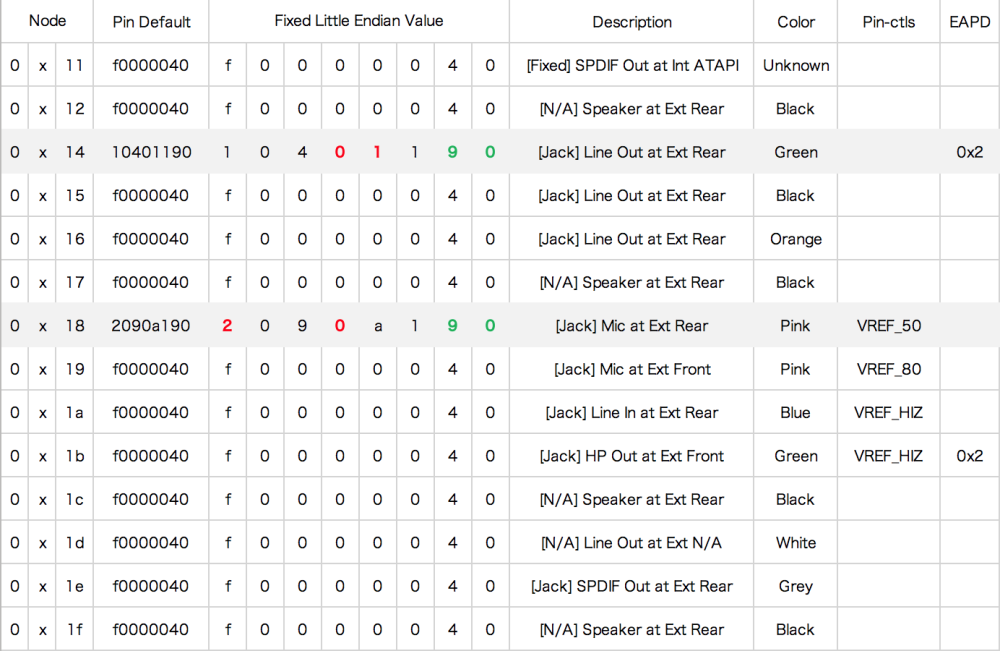Click the Orange color cell for node 16
The height and width of the screenshot is (651, 1000).
pos(796,239)
